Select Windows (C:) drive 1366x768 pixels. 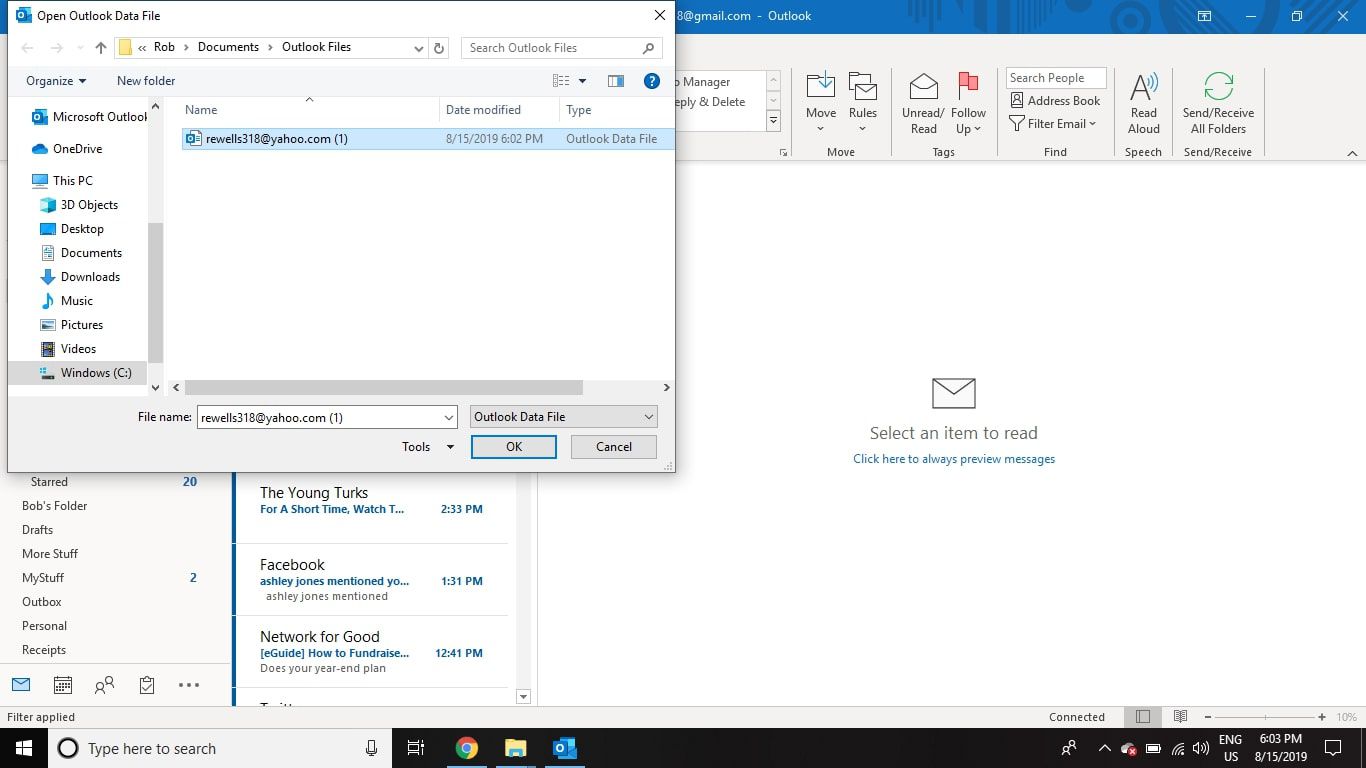tap(77, 372)
